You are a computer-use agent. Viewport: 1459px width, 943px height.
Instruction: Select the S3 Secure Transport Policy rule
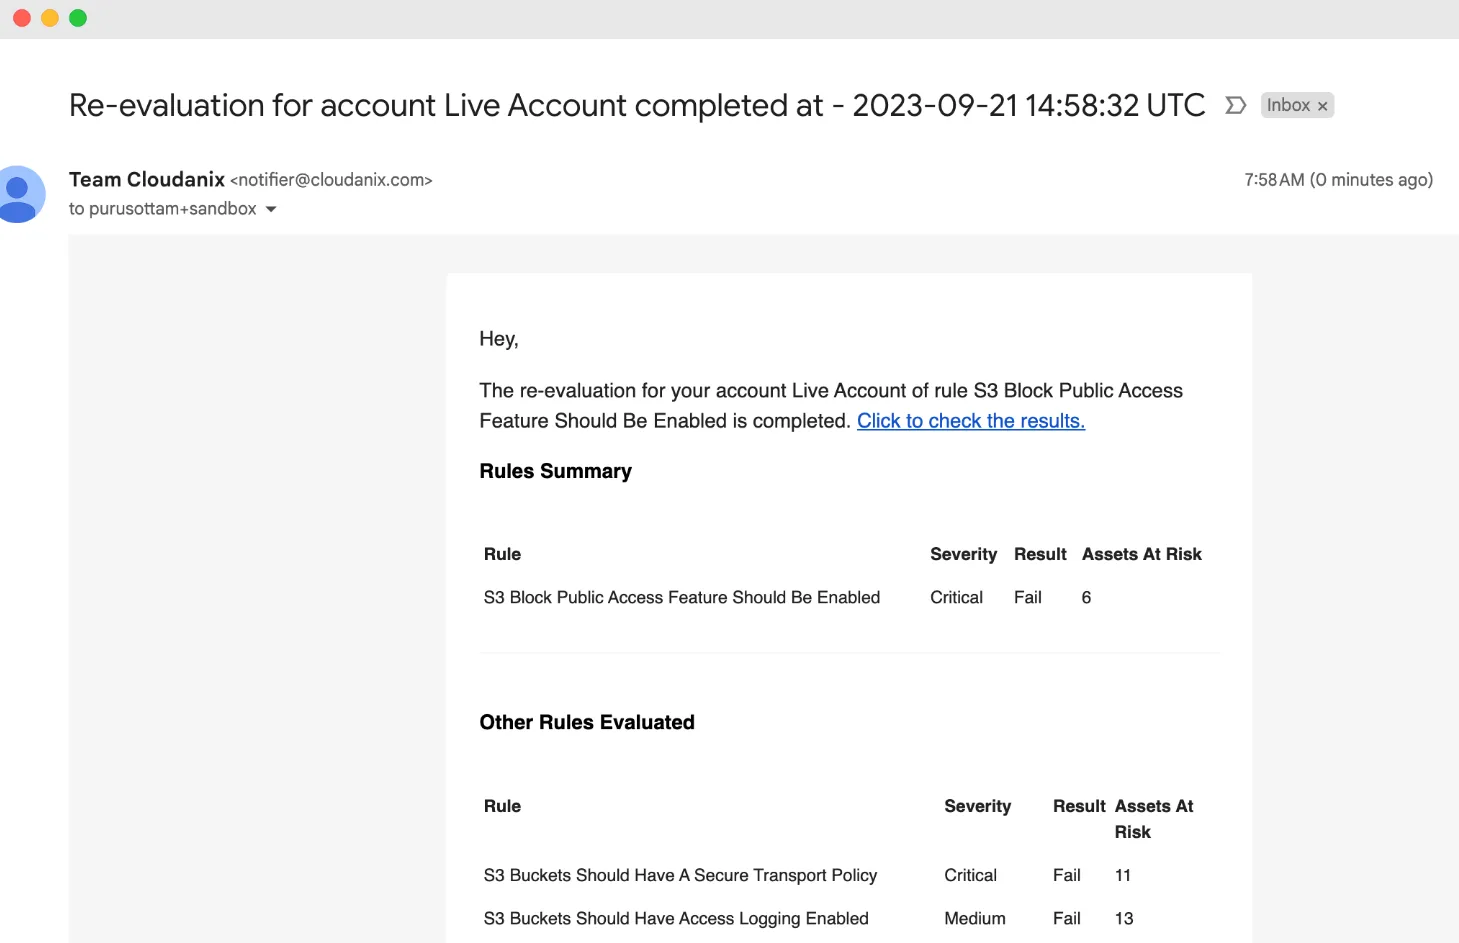point(680,875)
